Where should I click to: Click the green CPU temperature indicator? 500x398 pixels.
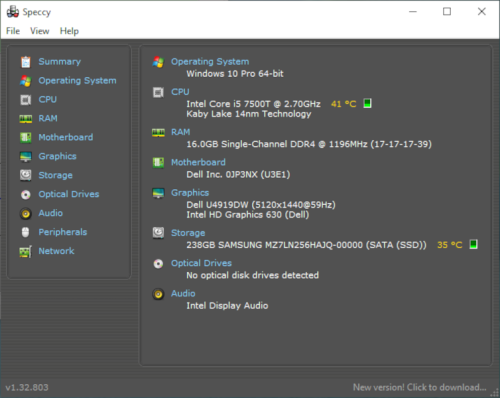(x=367, y=103)
